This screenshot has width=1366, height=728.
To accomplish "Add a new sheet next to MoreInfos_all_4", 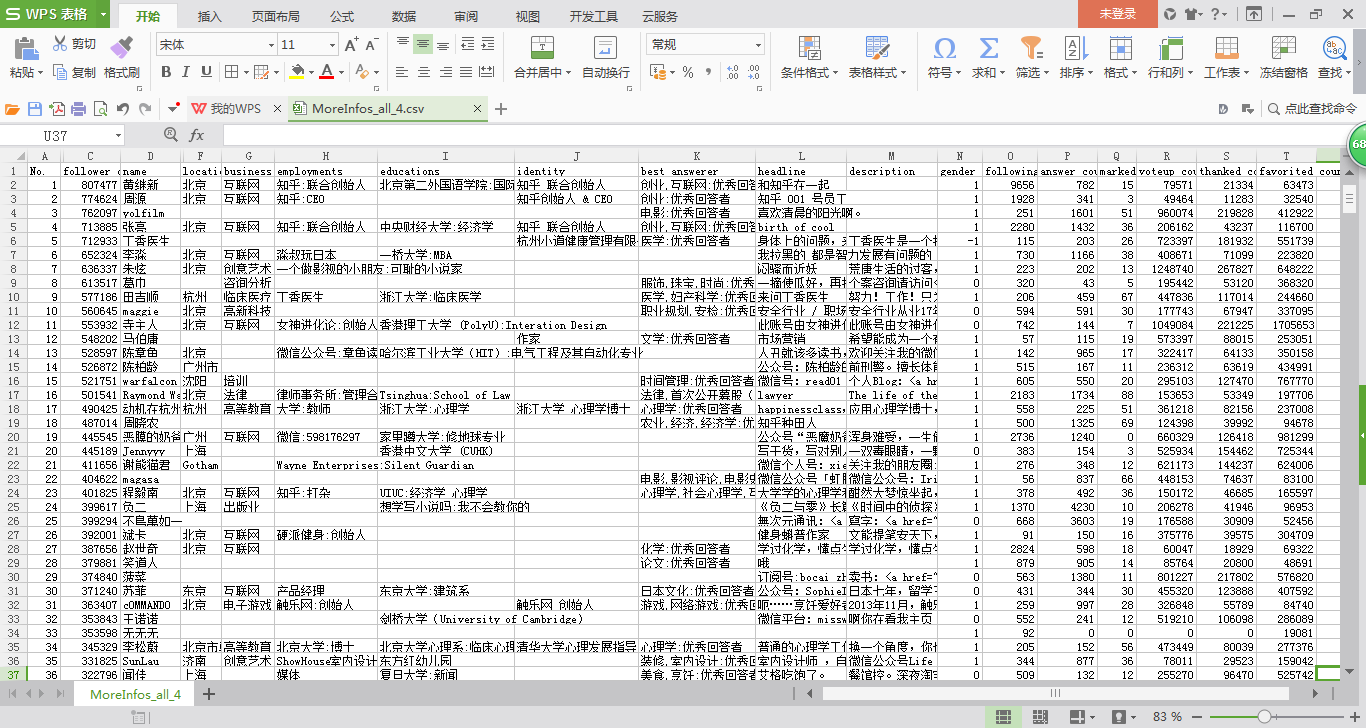I will [x=209, y=694].
